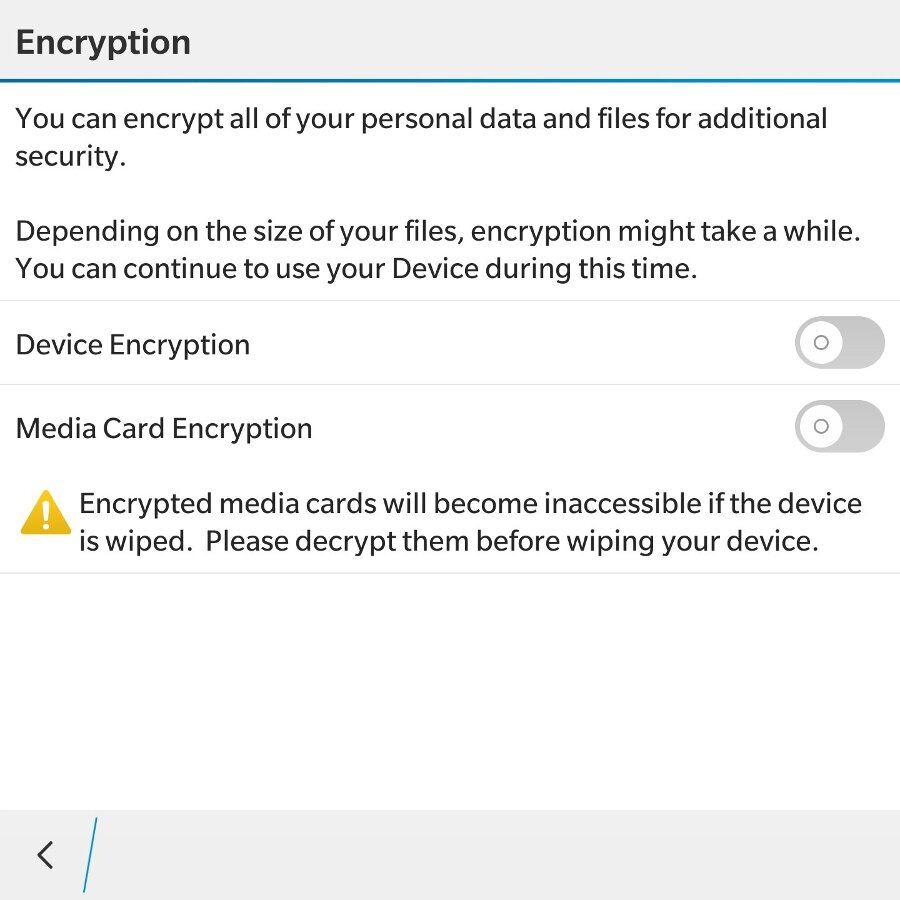Click the blue diagonal divider beside back arrow
The height and width of the screenshot is (900, 900).
90,855
